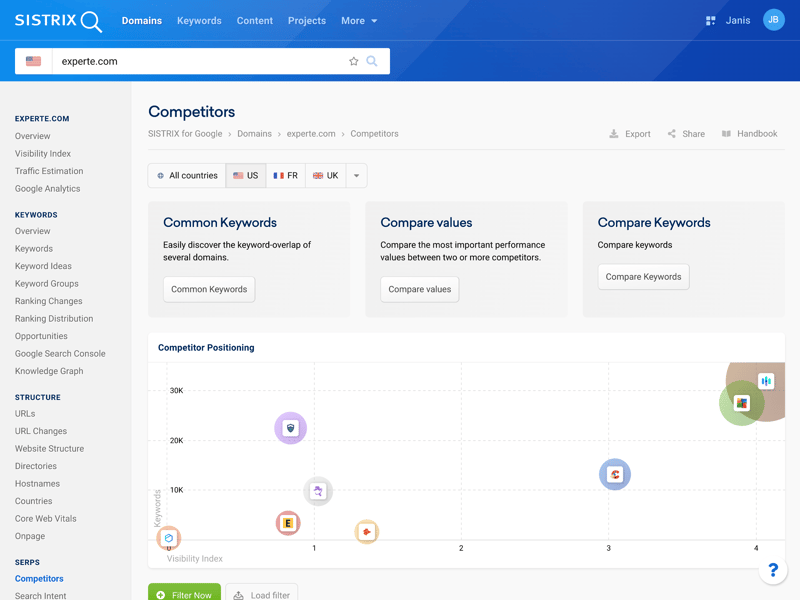Go to the Keywords top navigation tab

pyautogui.click(x=199, y=20)
